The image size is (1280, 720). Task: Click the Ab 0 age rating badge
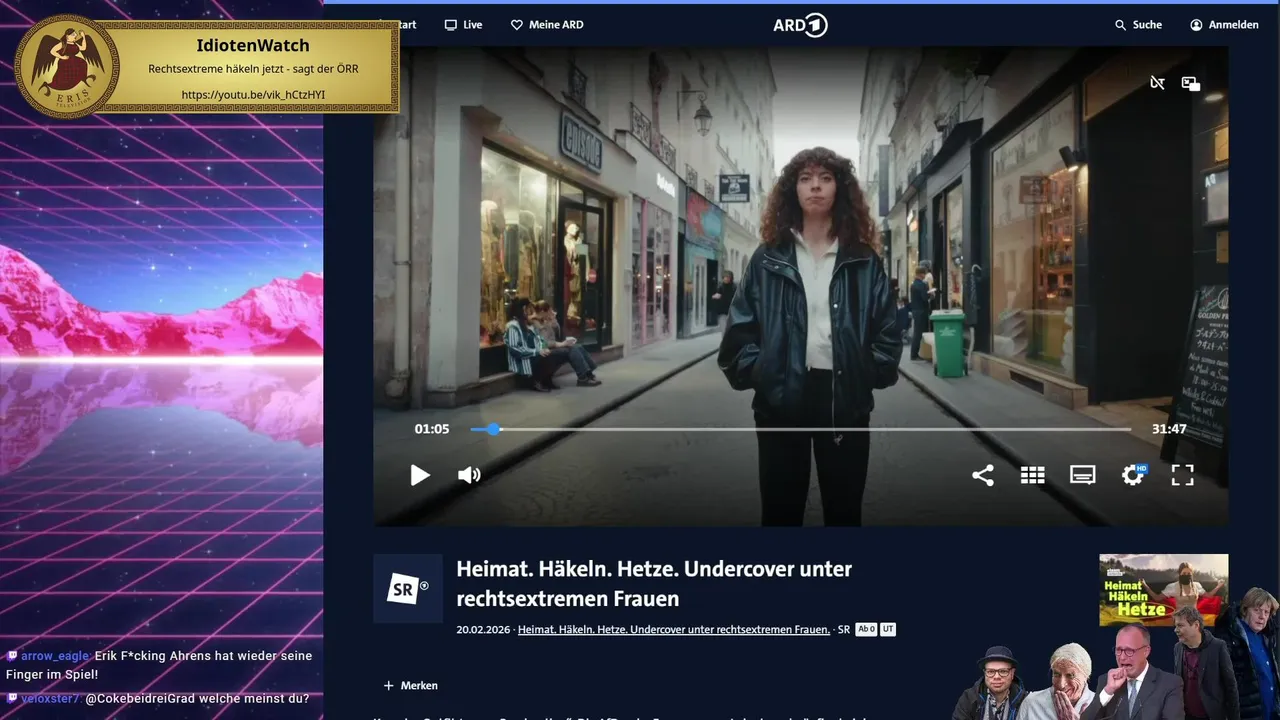[866, 630]
